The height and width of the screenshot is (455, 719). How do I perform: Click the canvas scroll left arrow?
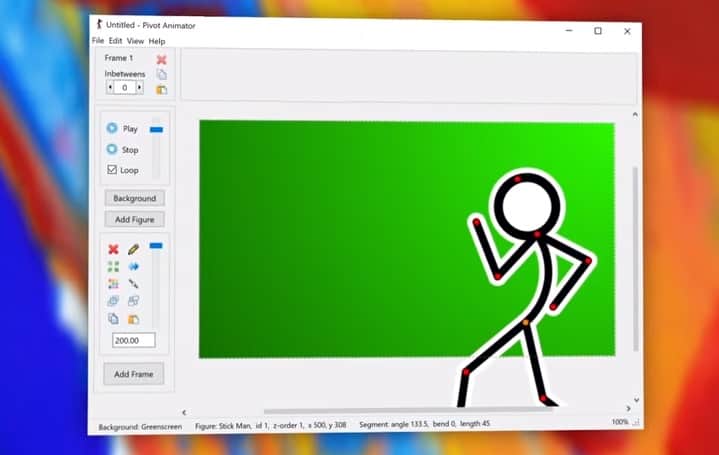(x=184, y=412)
